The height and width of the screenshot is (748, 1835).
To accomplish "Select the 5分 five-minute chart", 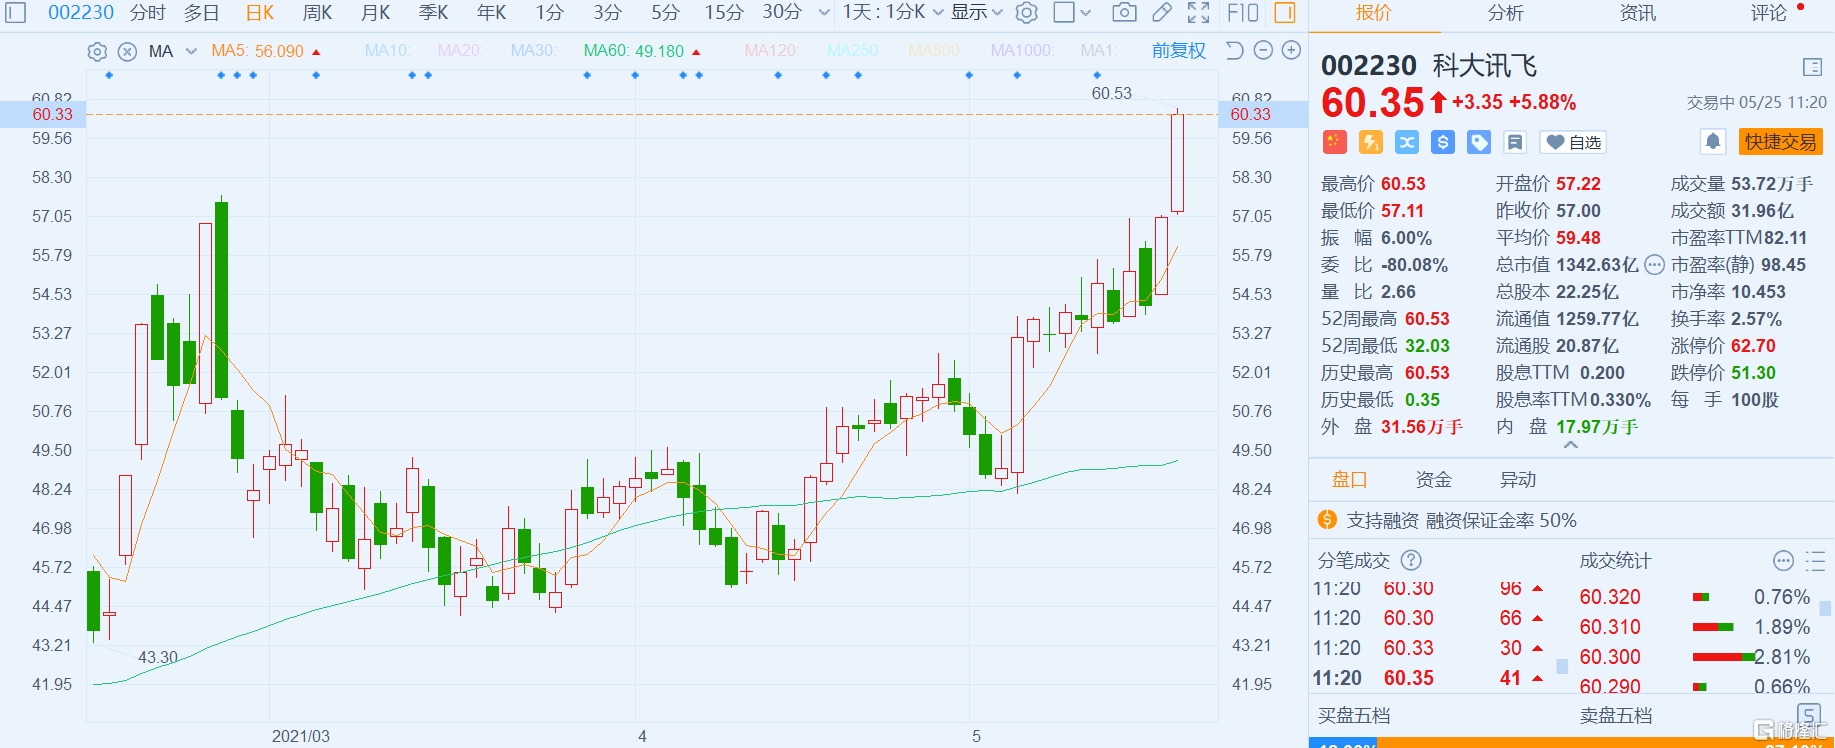I will click(x=665, y=13).
